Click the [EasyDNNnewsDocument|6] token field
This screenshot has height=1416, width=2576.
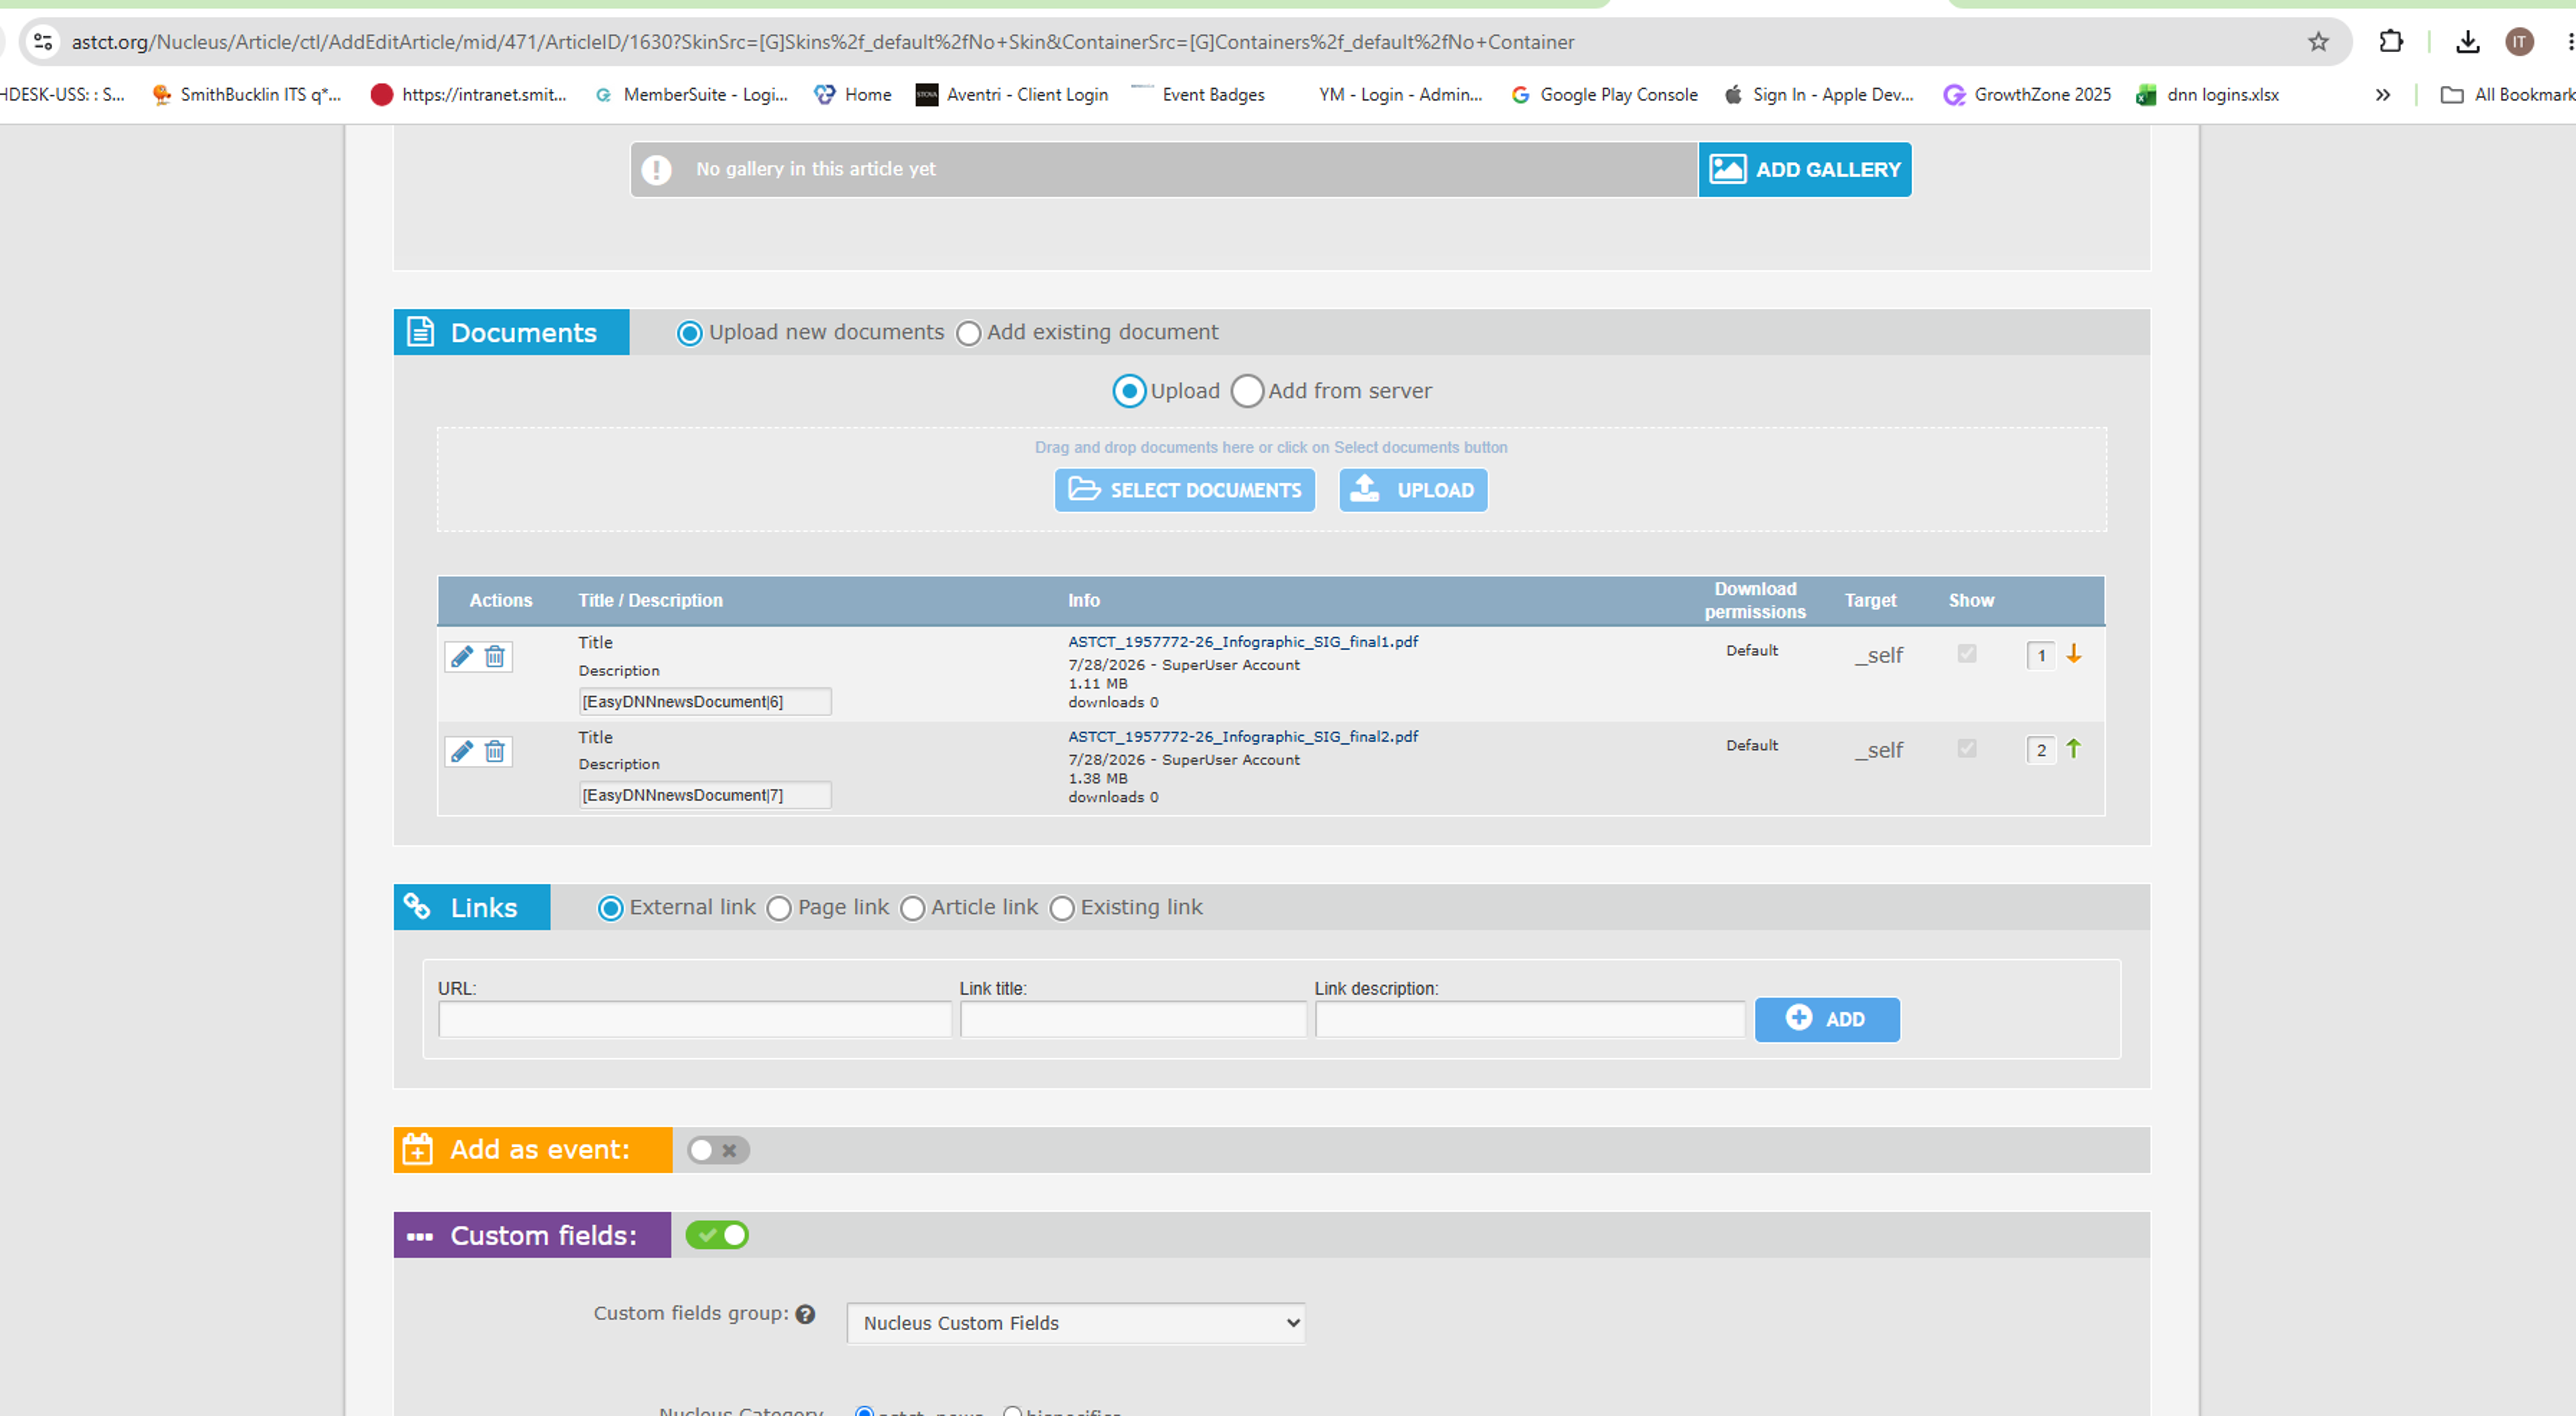pyautogui.click(x=704, y=701)
